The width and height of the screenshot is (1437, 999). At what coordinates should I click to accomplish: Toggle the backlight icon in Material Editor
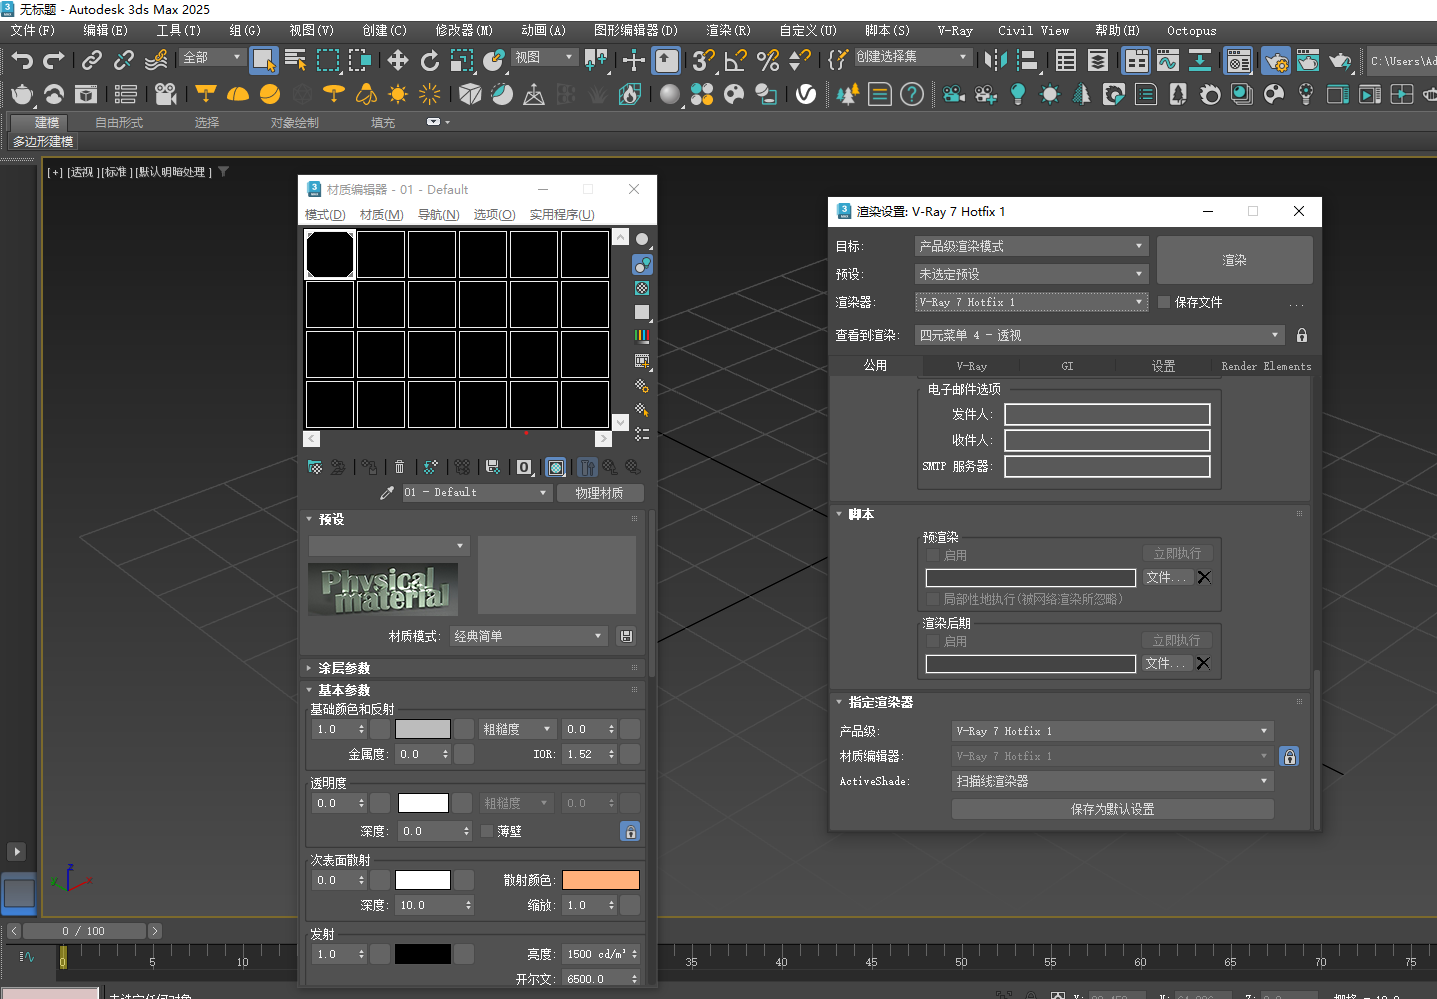(x=642, y=264)
